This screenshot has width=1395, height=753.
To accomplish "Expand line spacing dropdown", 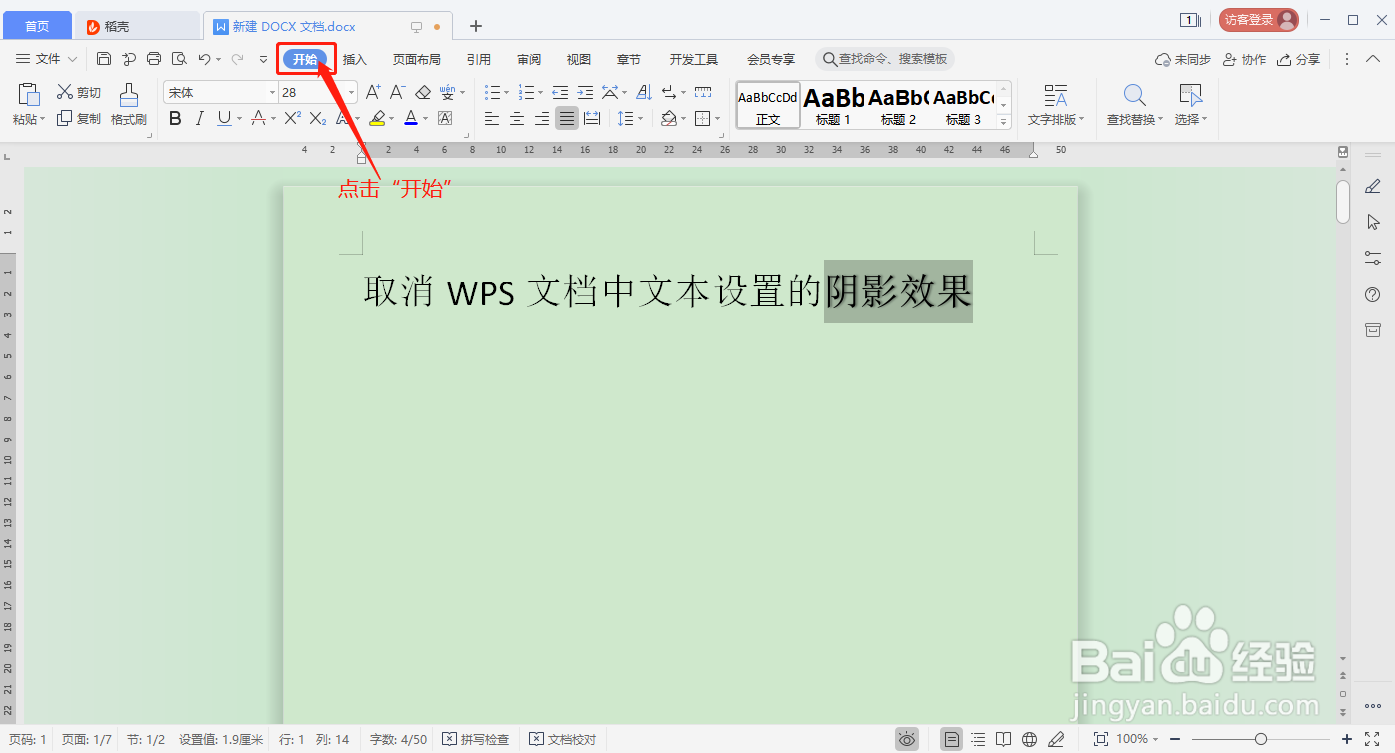I will pyautogui.click(x=642, y=118).
